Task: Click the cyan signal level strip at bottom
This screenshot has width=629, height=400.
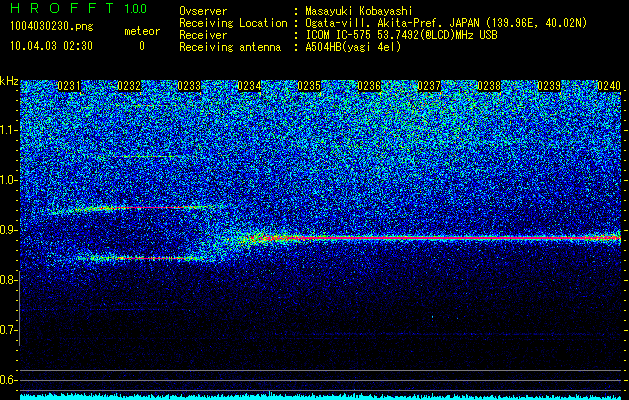Action: click(320, 396)
